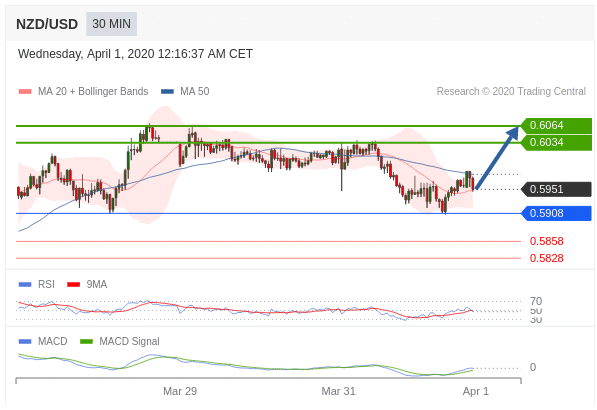597x410 pixels.
Task: Click the red 0.5858 support label
Action: click(x=546, y=241)
